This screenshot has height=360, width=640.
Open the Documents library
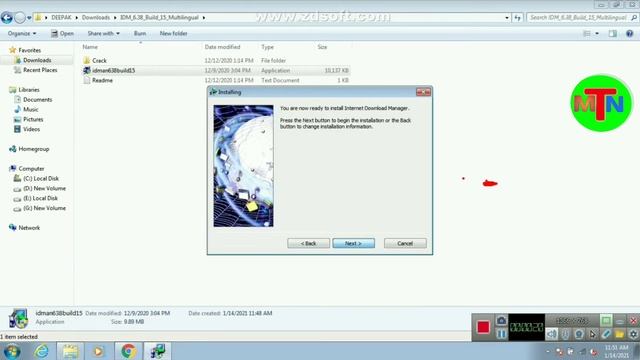pyautogui.click(x=37, y=99)
